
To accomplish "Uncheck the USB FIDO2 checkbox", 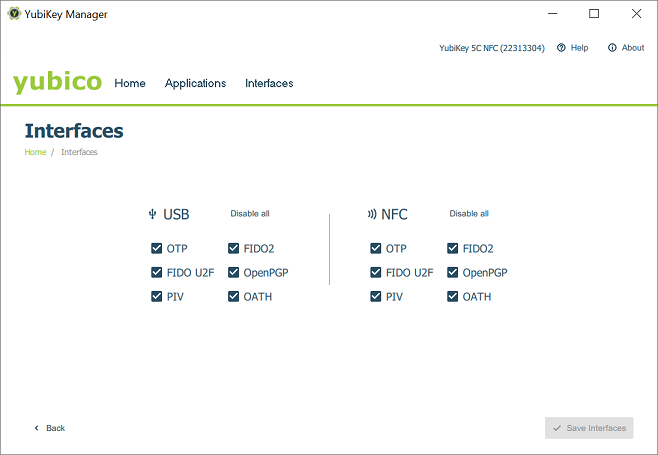I will coord(233,248).
